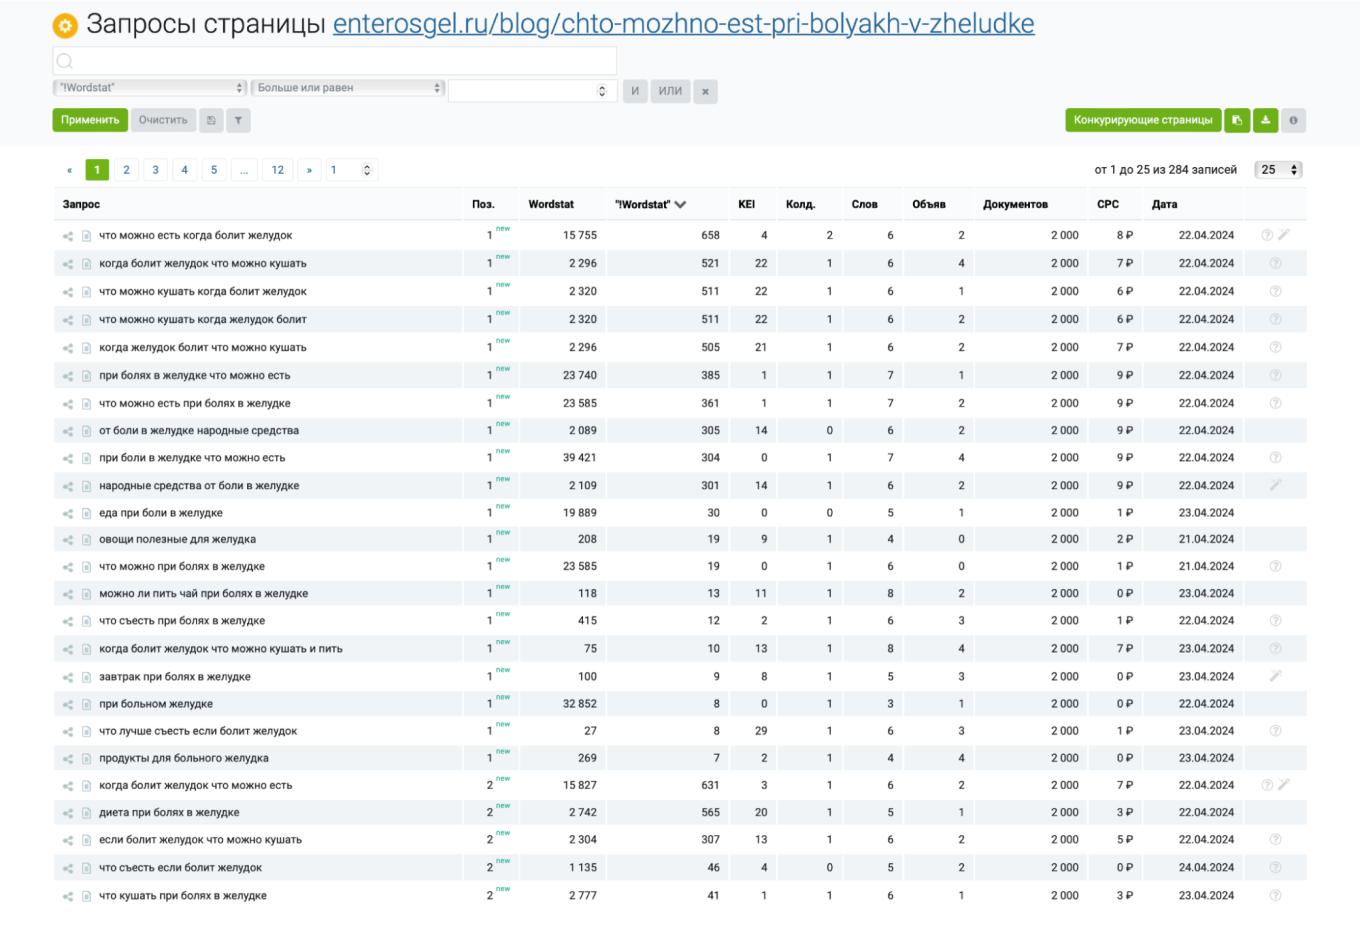Image resolution: width=1360 pixels, height=927 pixels.
Task: Click the save filter floppy disk icon
Action: pyautogui.click(x=211, y=120)
